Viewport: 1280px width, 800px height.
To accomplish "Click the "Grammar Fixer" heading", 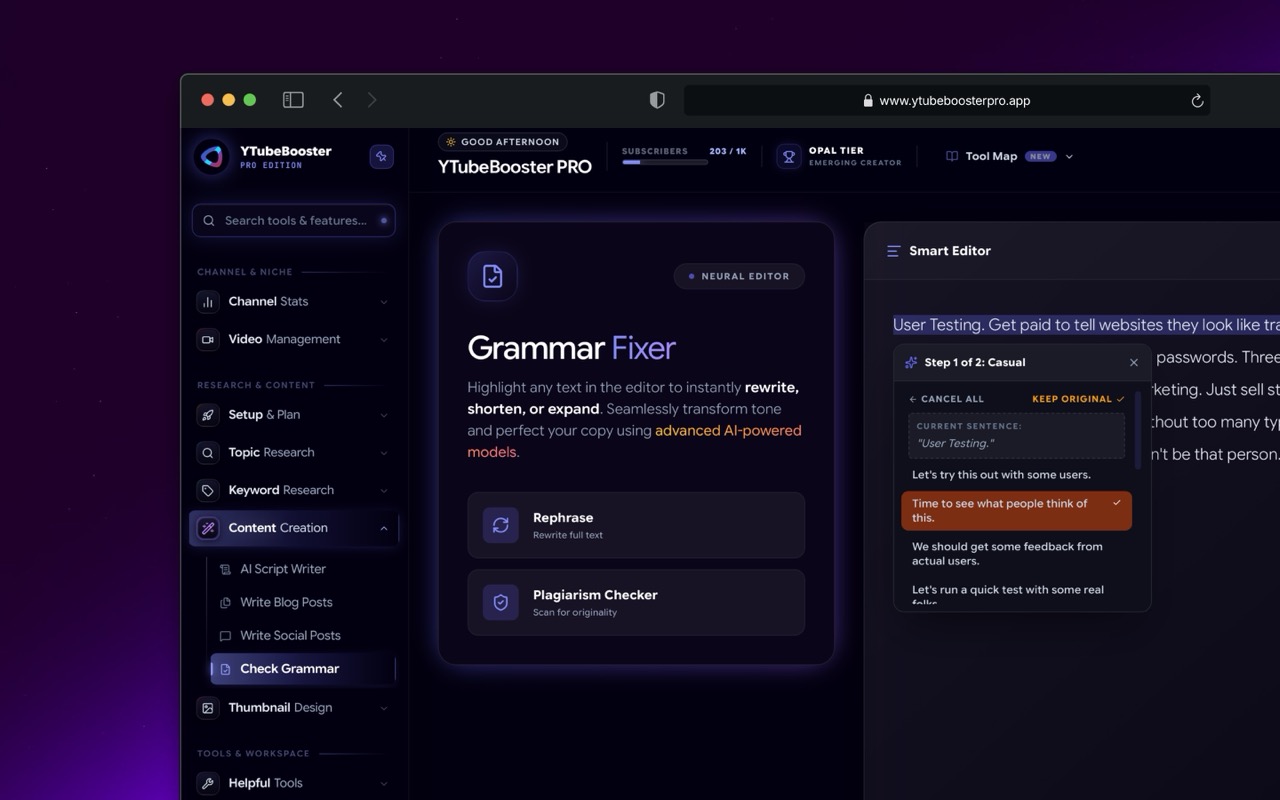I will point(572,348).
